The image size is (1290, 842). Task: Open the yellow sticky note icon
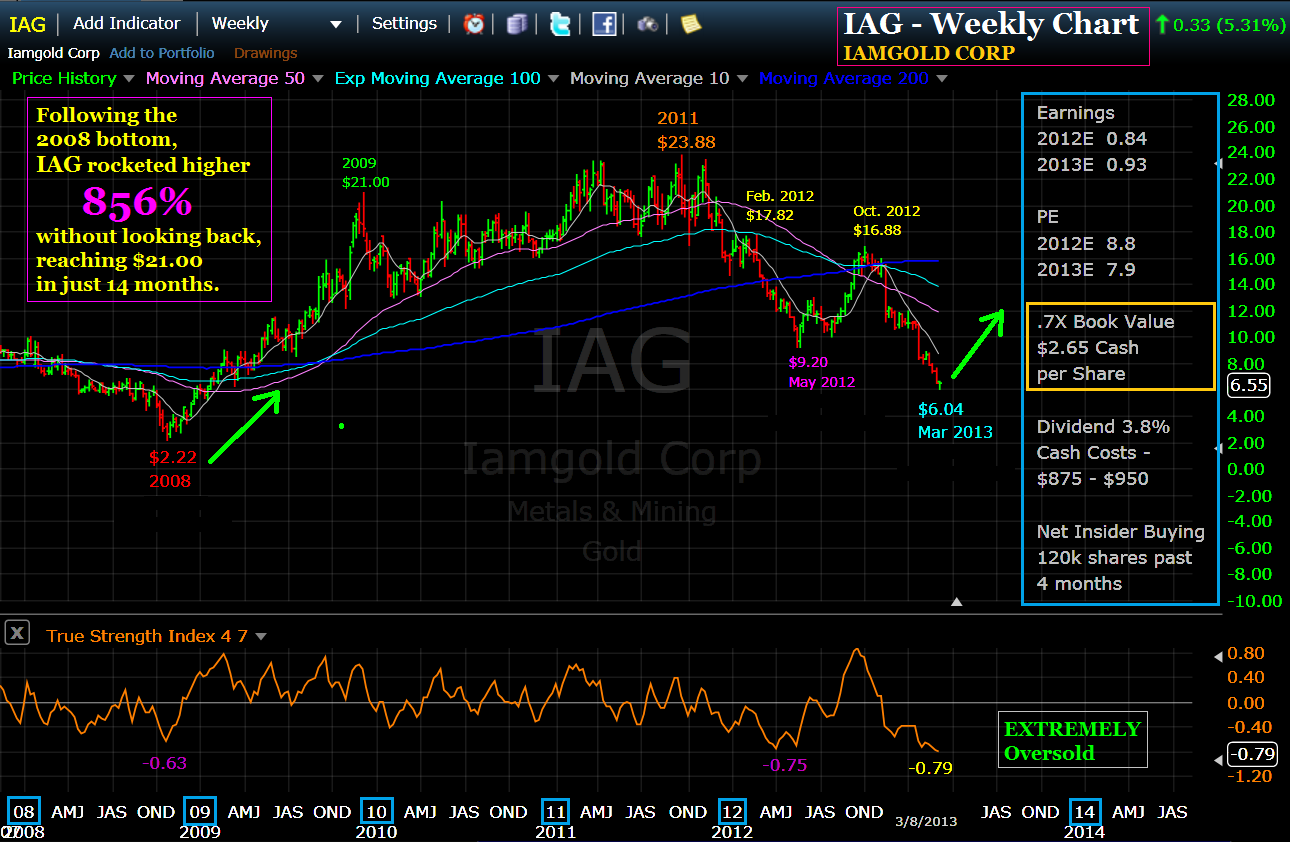(691, 24)
